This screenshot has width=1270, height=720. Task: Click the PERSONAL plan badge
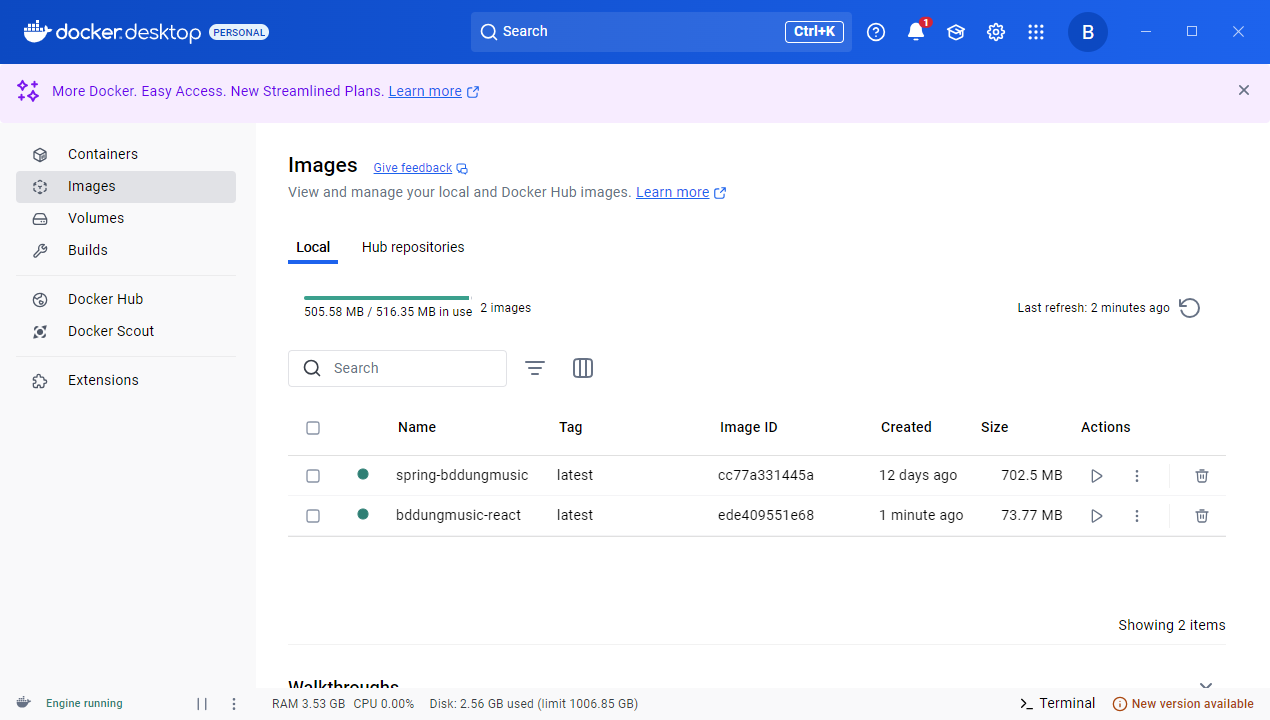pos(239,32)
